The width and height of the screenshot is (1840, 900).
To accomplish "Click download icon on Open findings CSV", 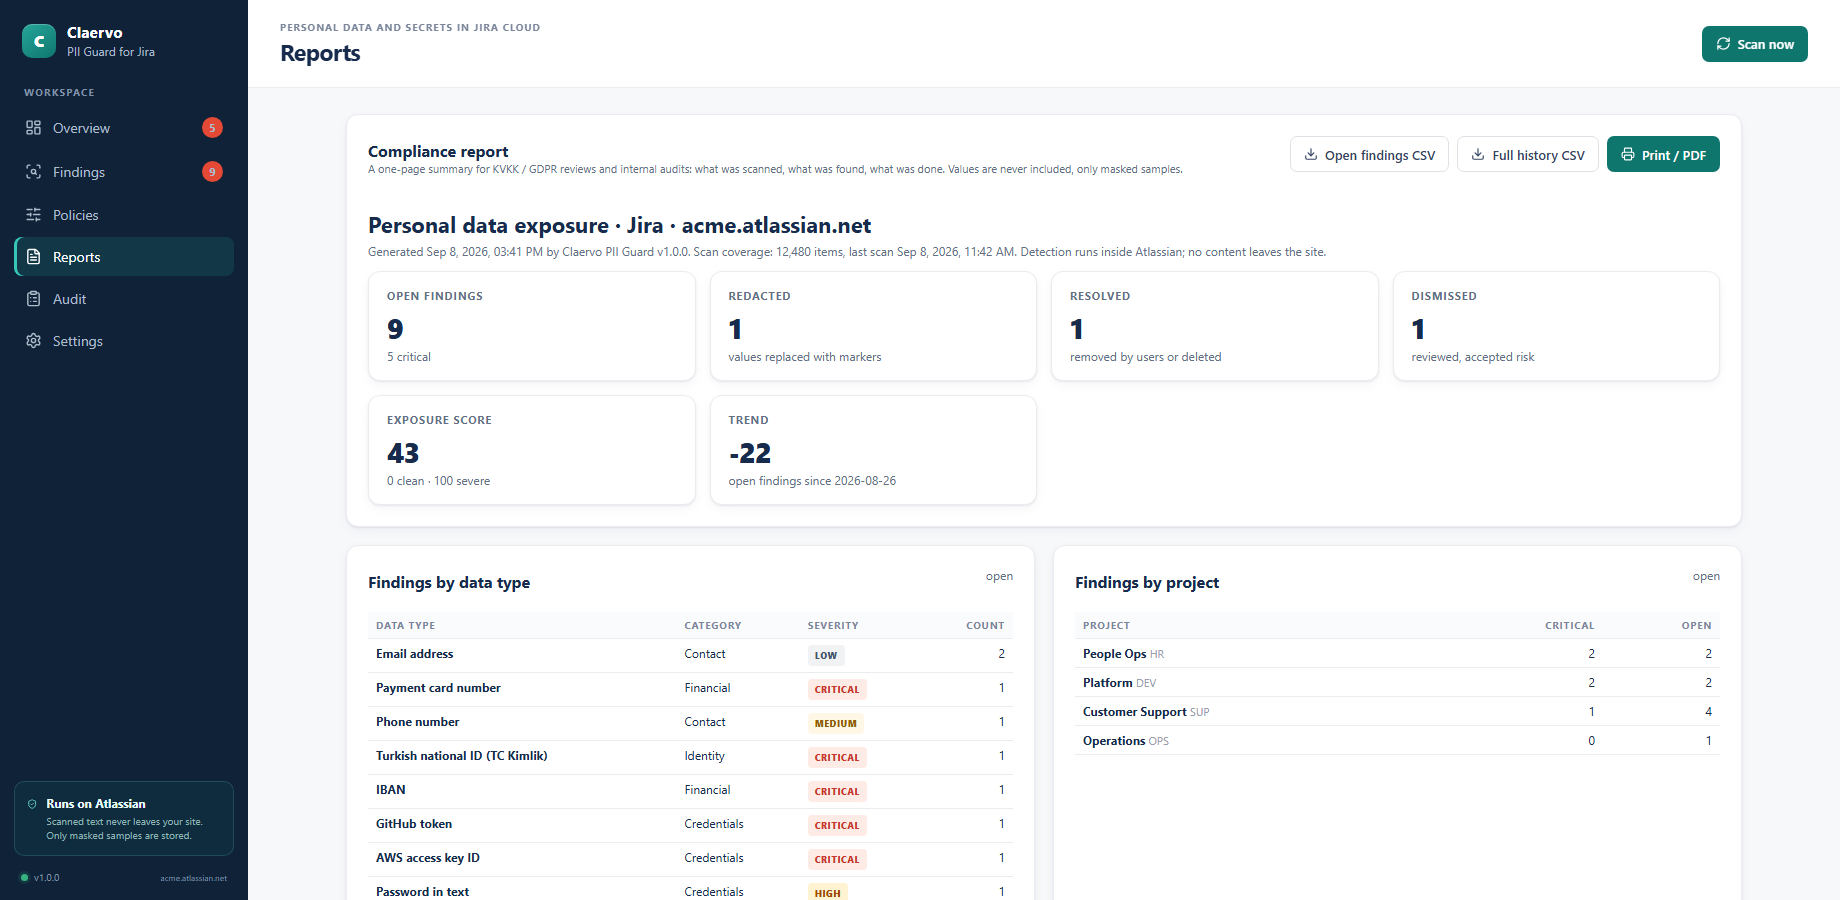I will tap(1311, 155).
